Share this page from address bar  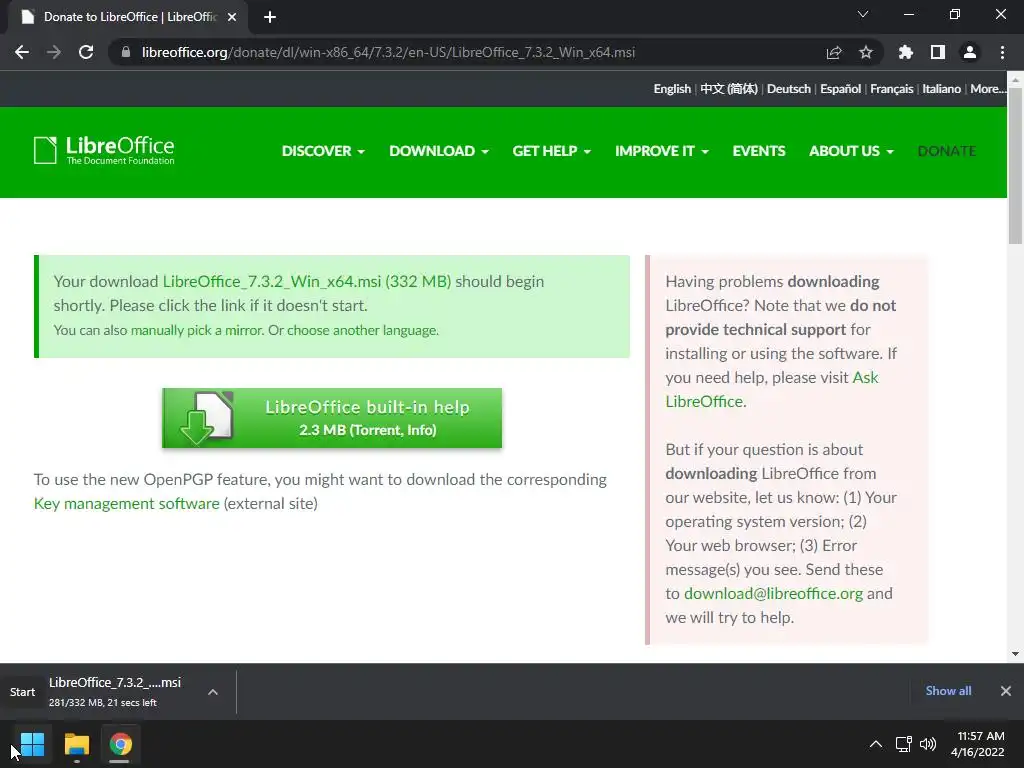coord(834,52)
